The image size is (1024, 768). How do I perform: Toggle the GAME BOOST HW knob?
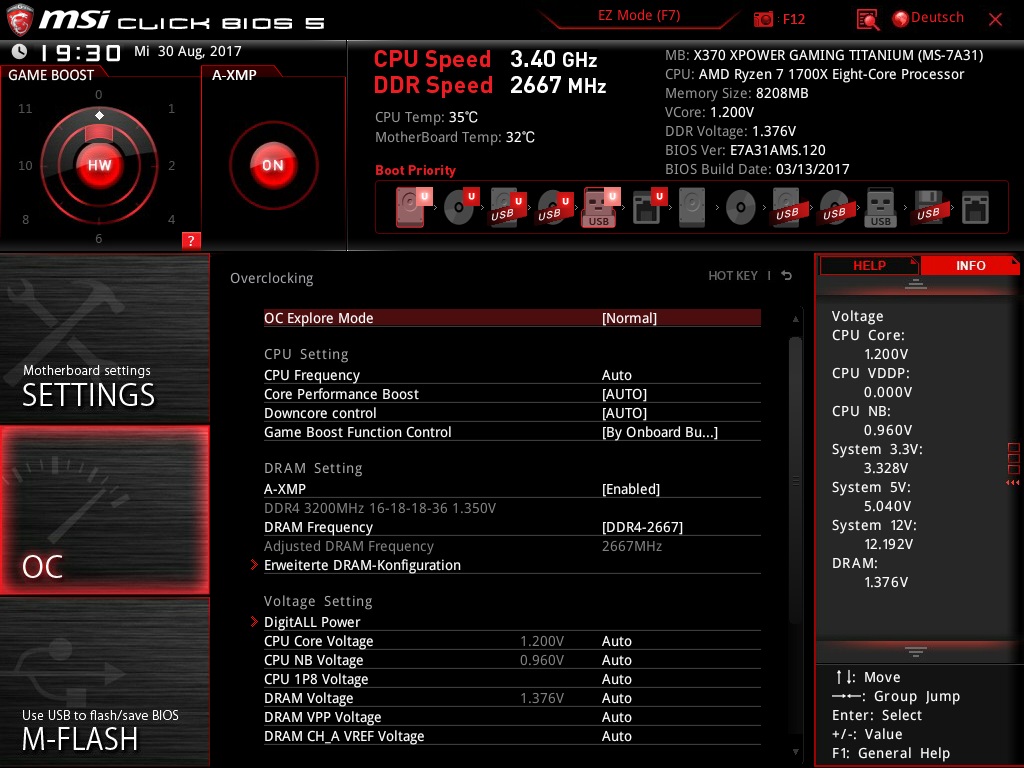99,165
